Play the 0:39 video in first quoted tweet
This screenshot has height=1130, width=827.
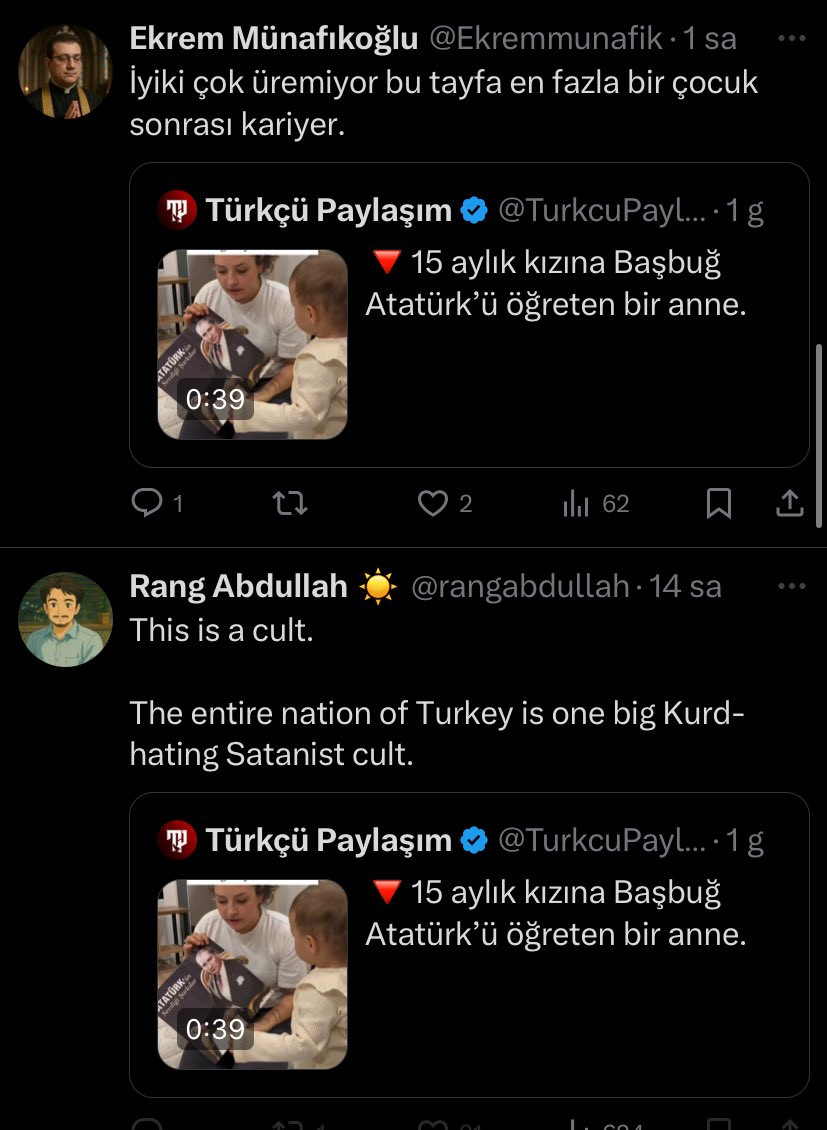point(252,344)
